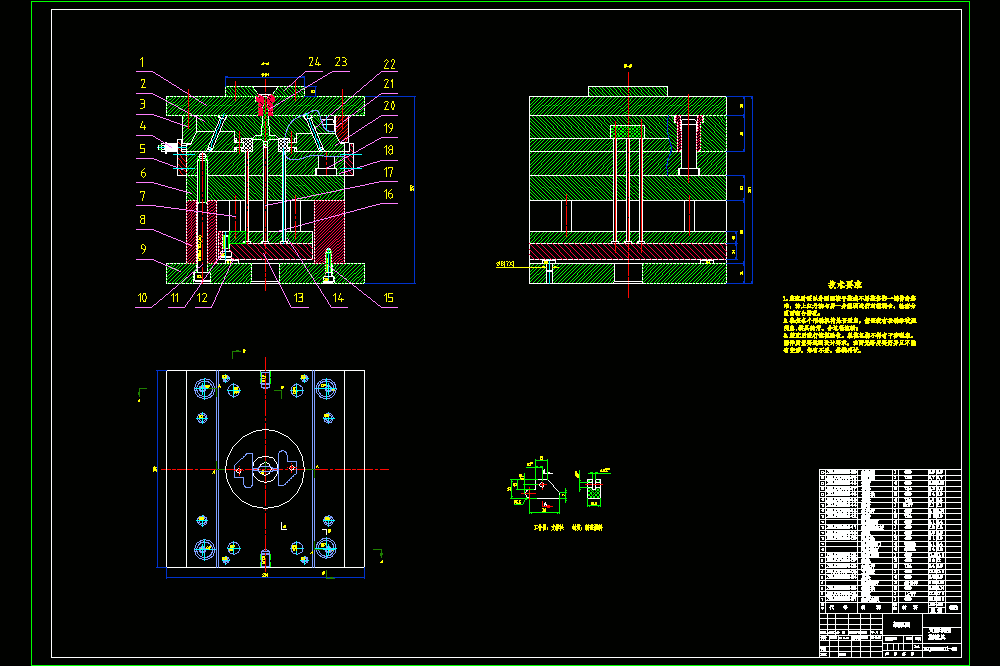Click the top-left guide pin circle in the plan view
Viewport: 1000px width, 666px height.
(x=204, y=388)
